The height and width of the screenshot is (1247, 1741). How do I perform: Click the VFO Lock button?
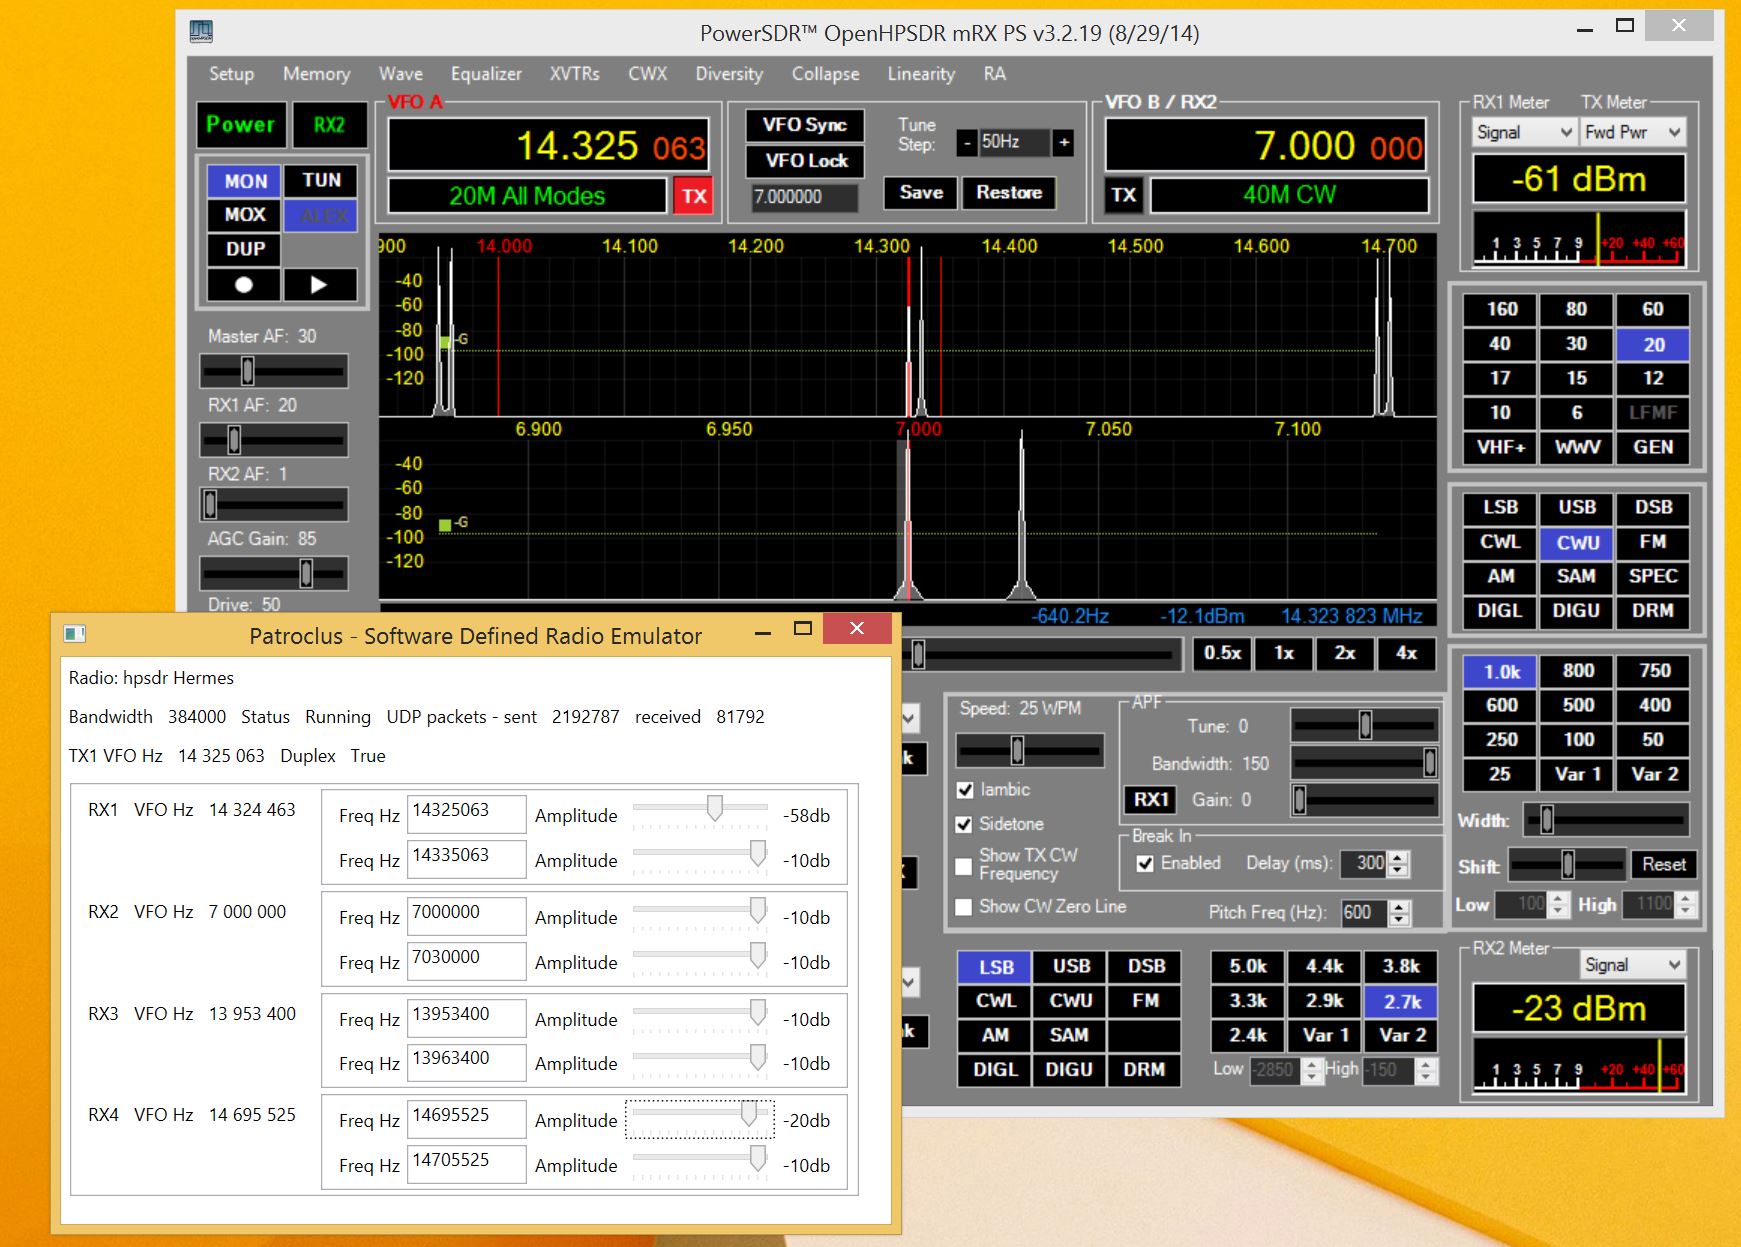[x=805, y=161]
